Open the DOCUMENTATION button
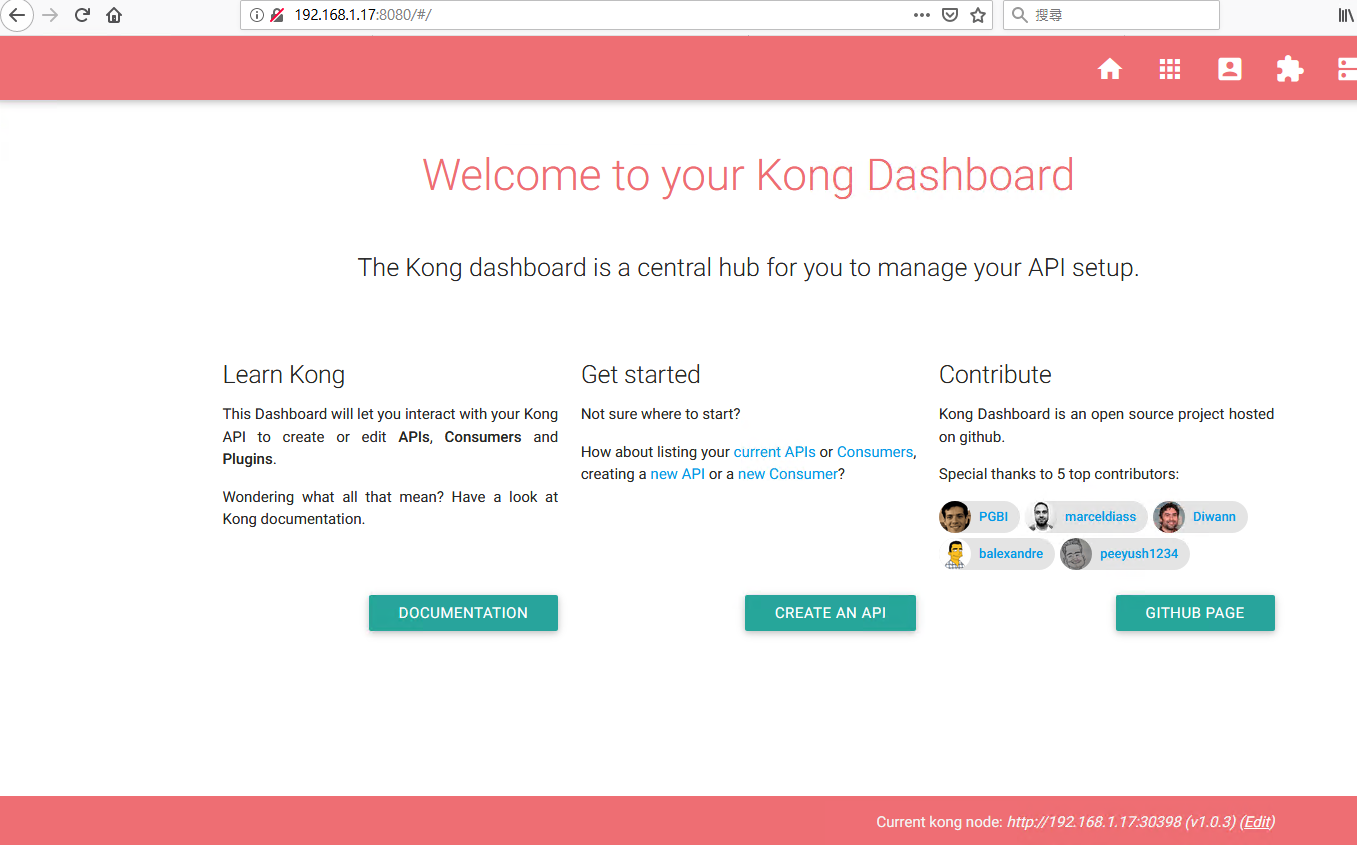This screenshot has height=845, width=1357. point(463,613)
